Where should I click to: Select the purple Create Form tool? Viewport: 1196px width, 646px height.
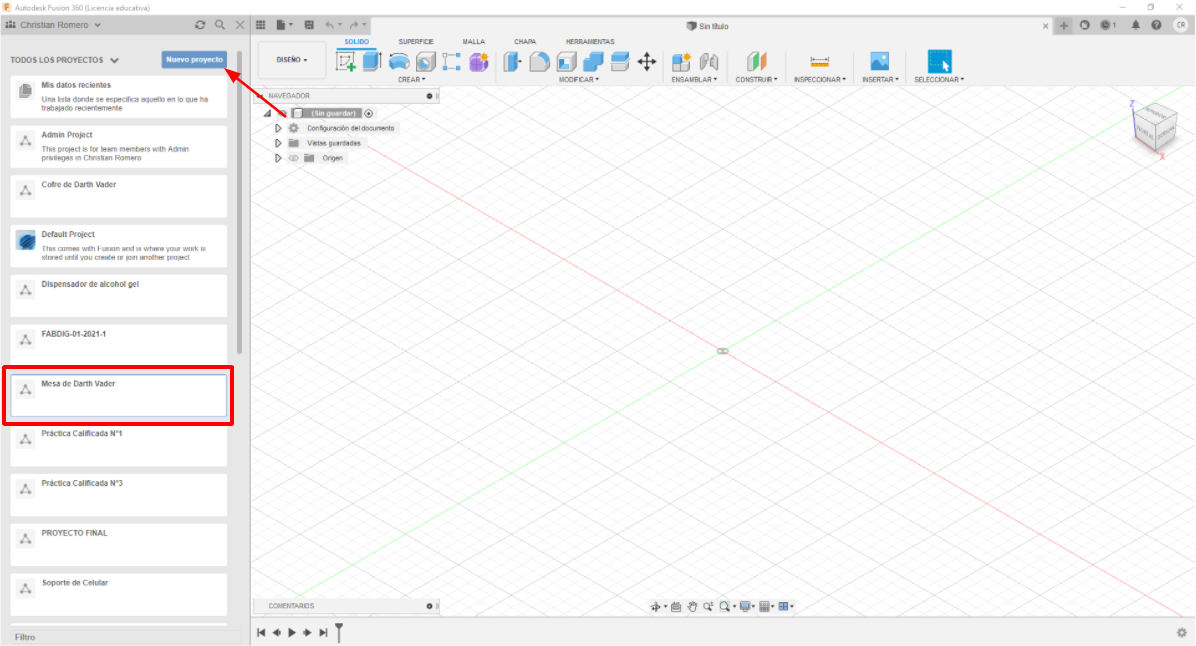pyautogui.click(x=478, y=62)
